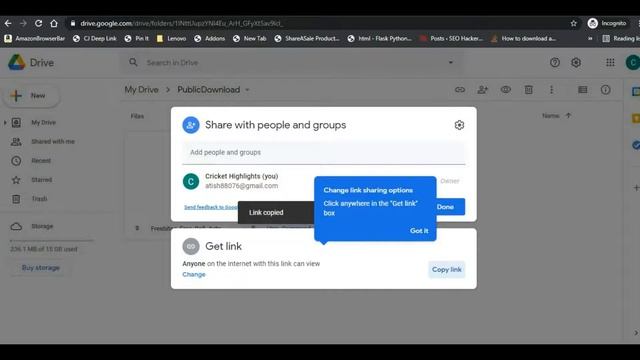Open the CJ Deep Link bookmark
Image resolution: width=640 pixels, height=360 pixels.
click(95, 38)
